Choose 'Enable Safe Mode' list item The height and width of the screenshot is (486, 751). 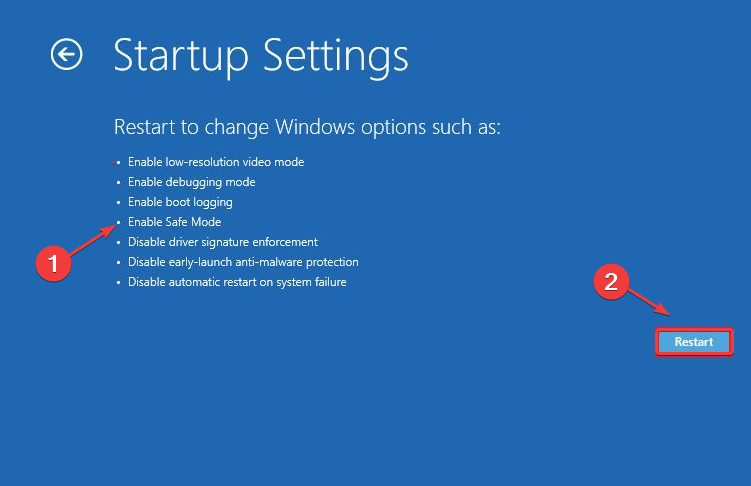(174, 222)
